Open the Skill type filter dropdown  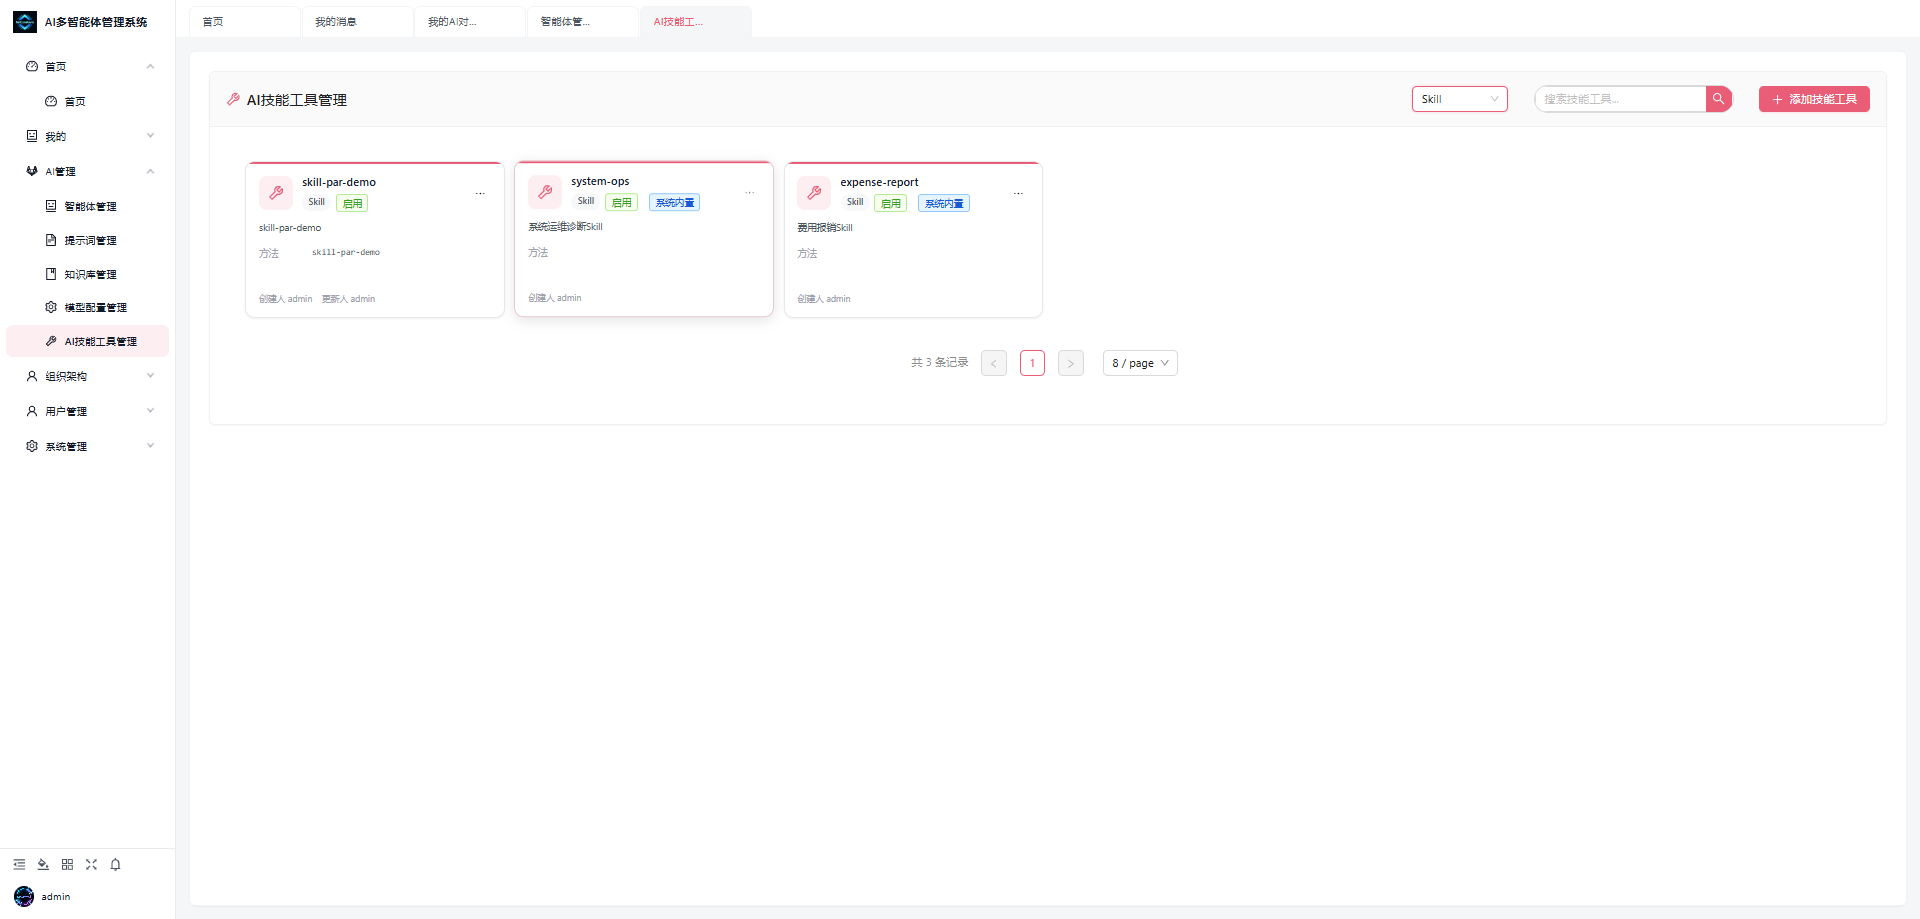pos(1459,99)
